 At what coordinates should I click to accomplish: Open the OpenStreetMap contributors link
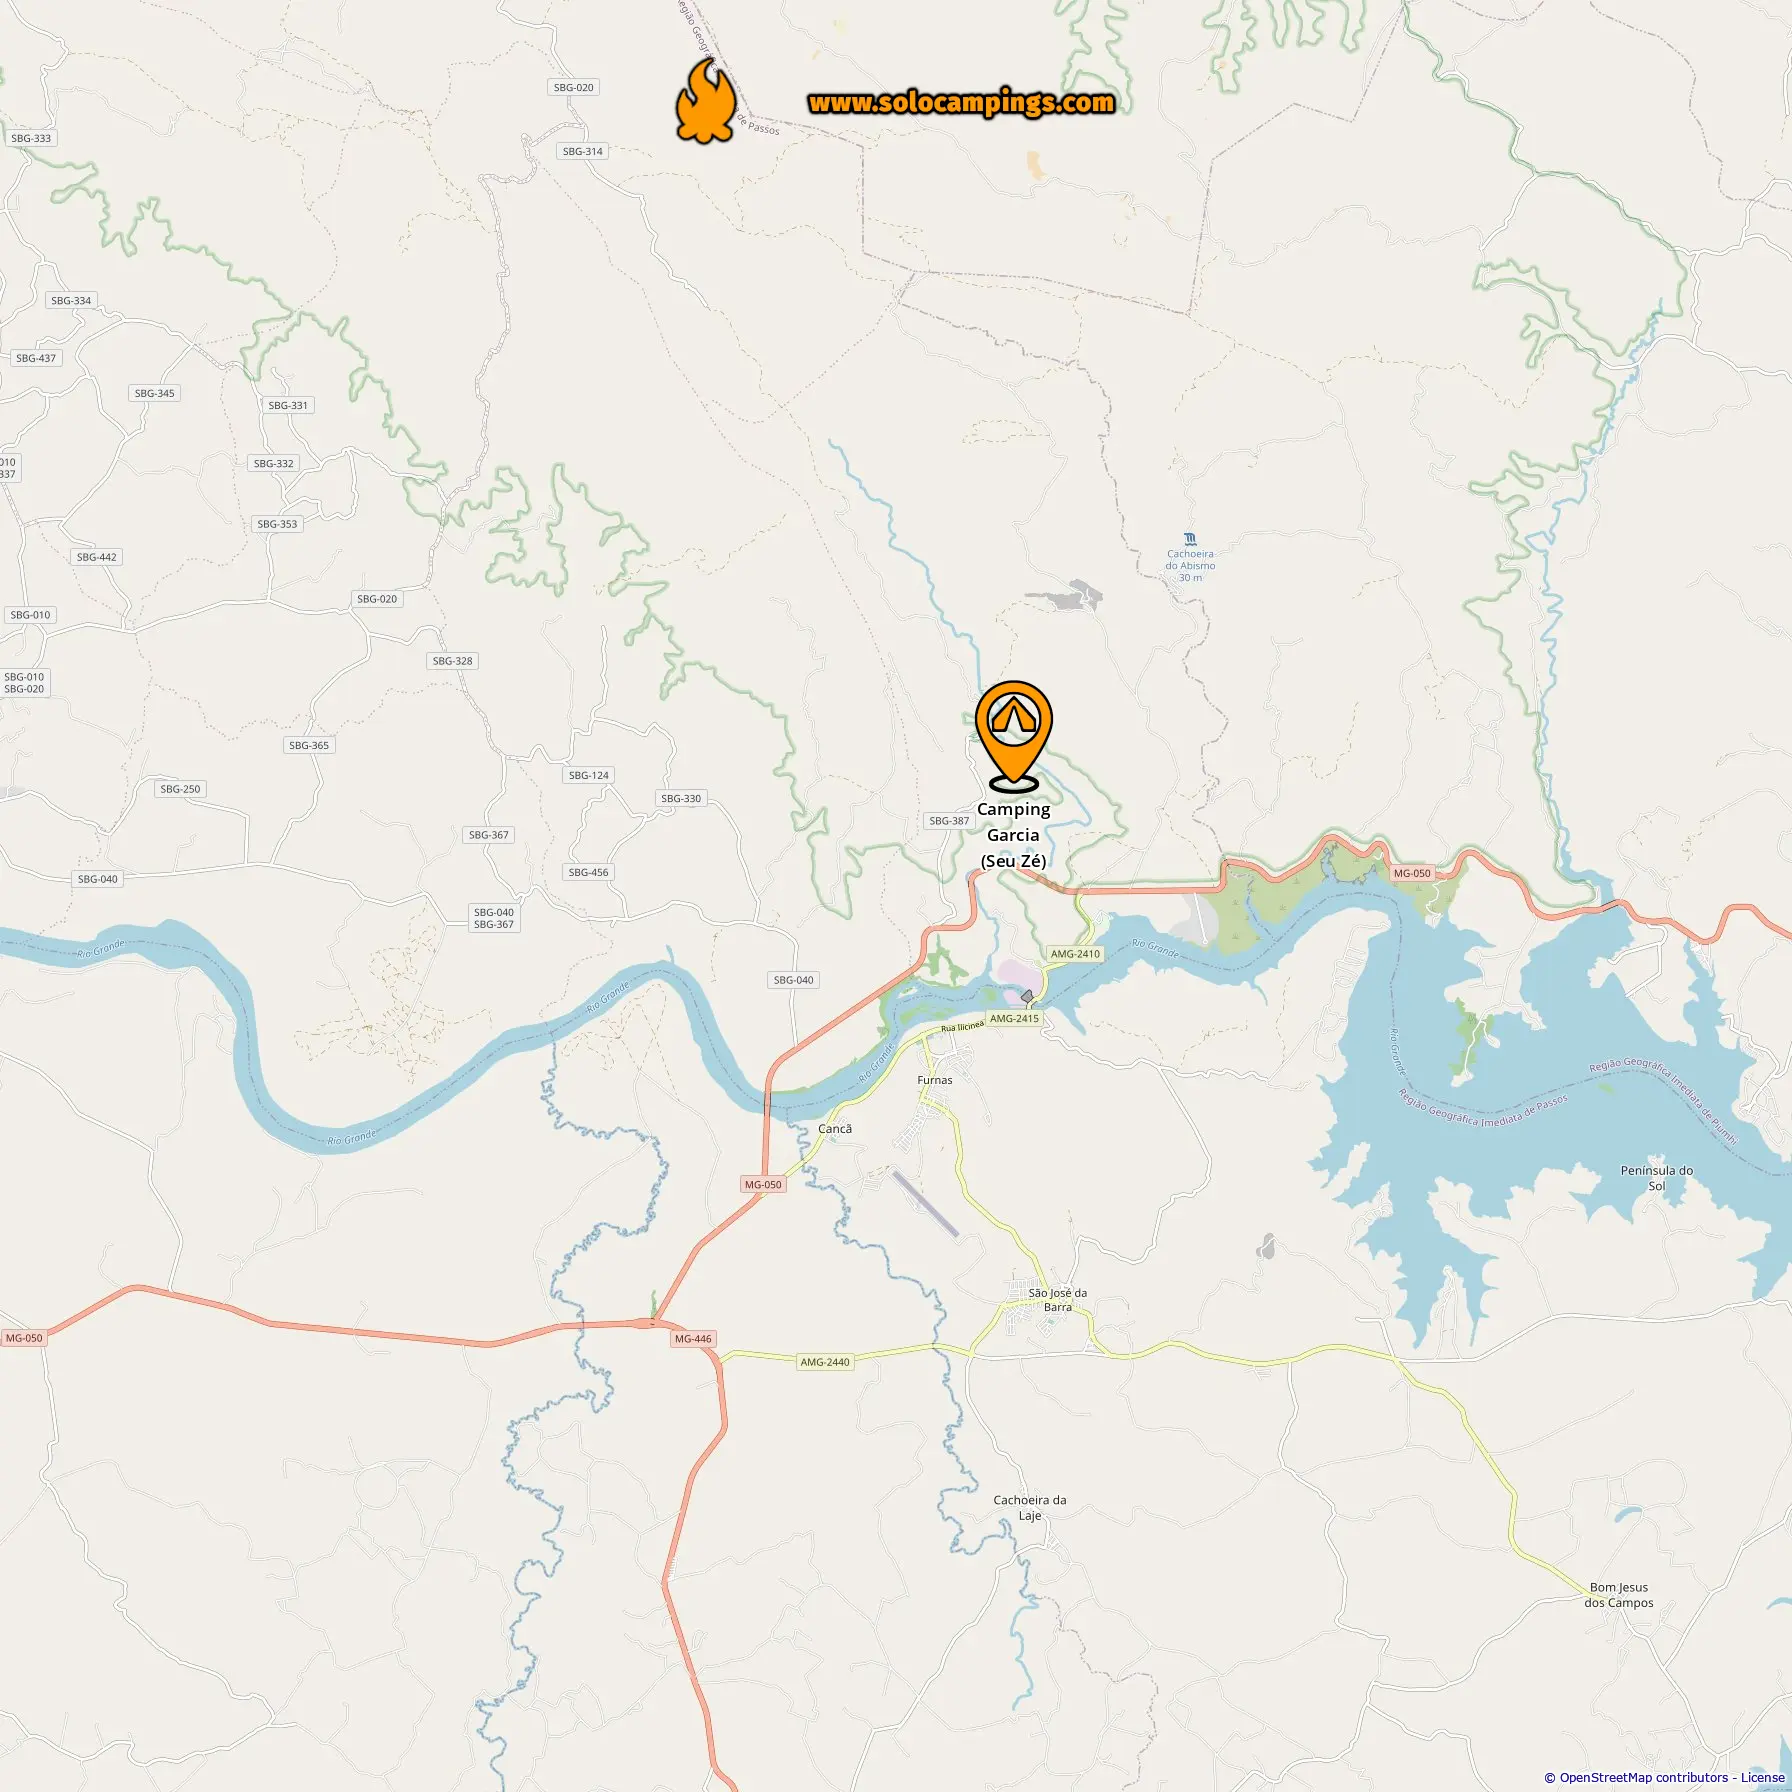1644,1777
